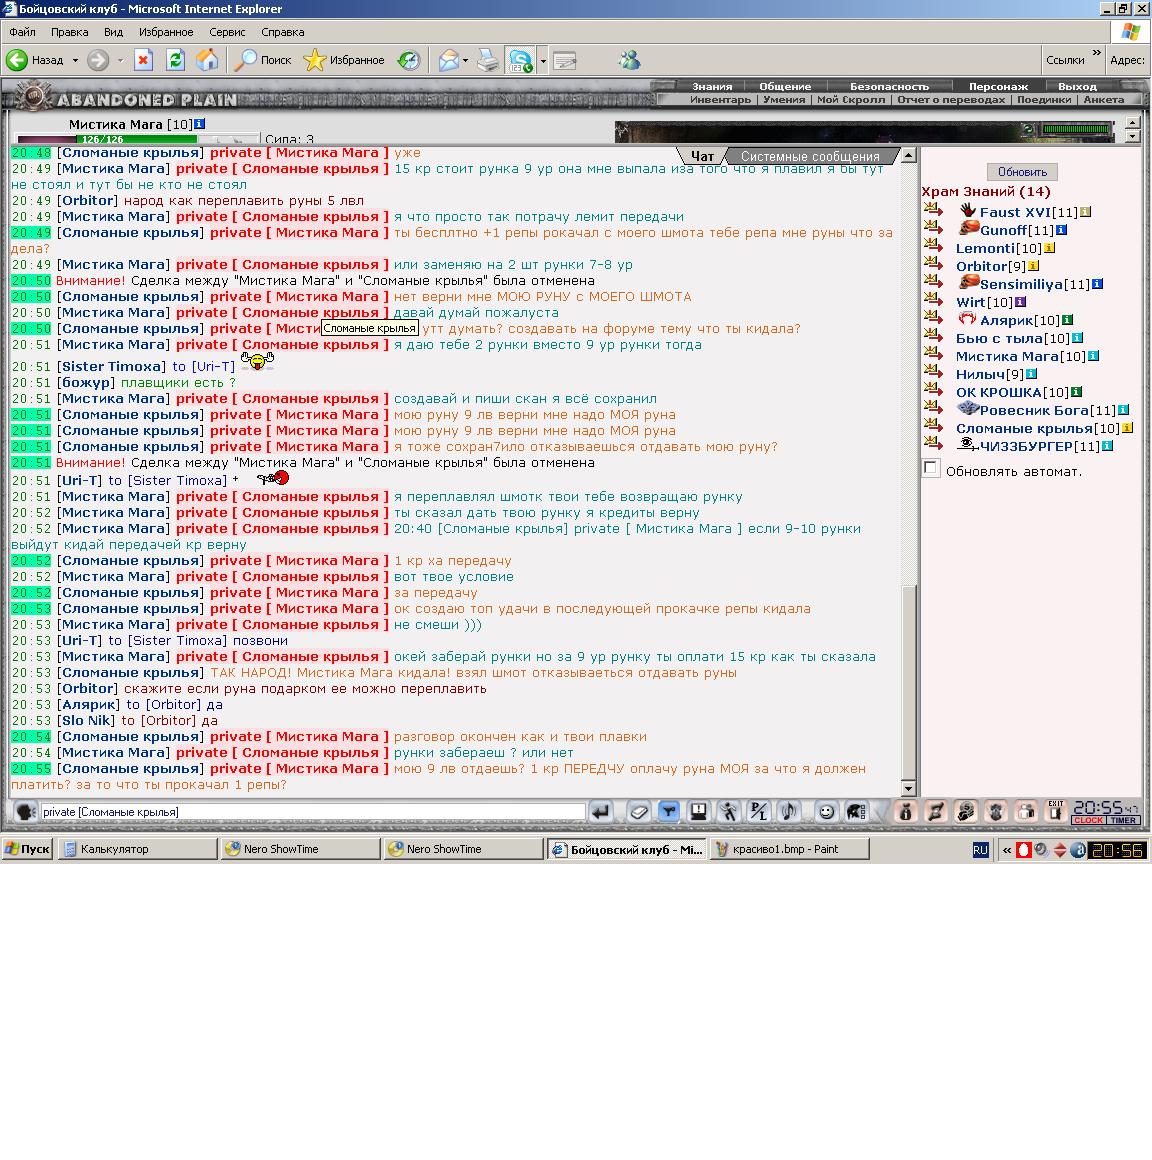
Task: Open the Пуск start button
Action: [27, 849]
